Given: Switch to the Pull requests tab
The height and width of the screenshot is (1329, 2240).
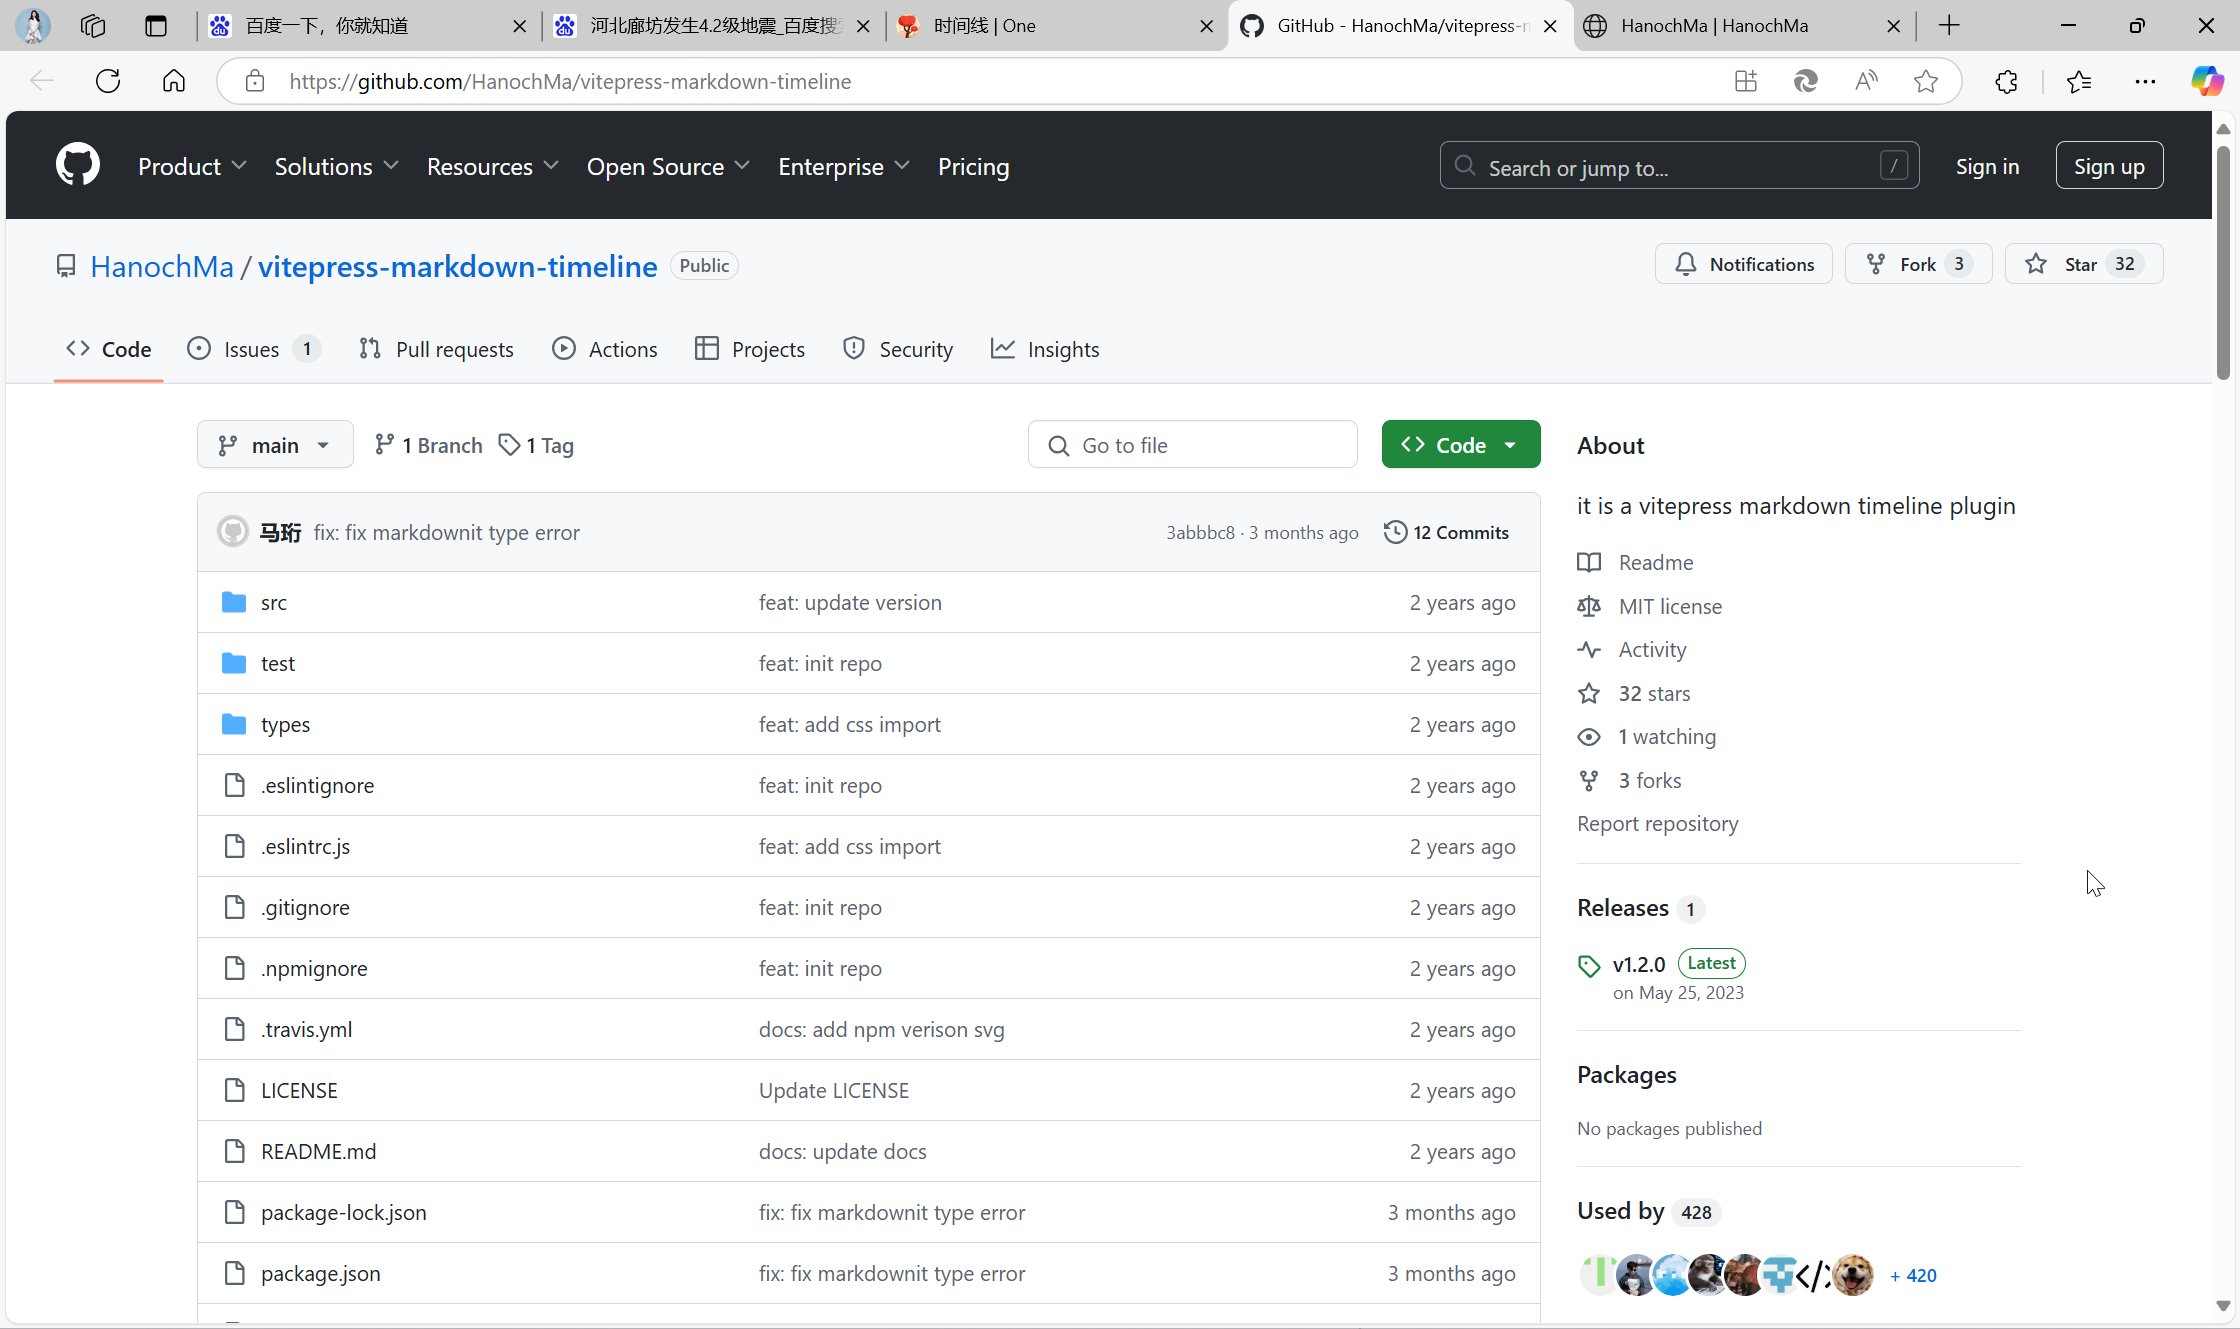Looking at the screenshot, I should pos(436,349).
